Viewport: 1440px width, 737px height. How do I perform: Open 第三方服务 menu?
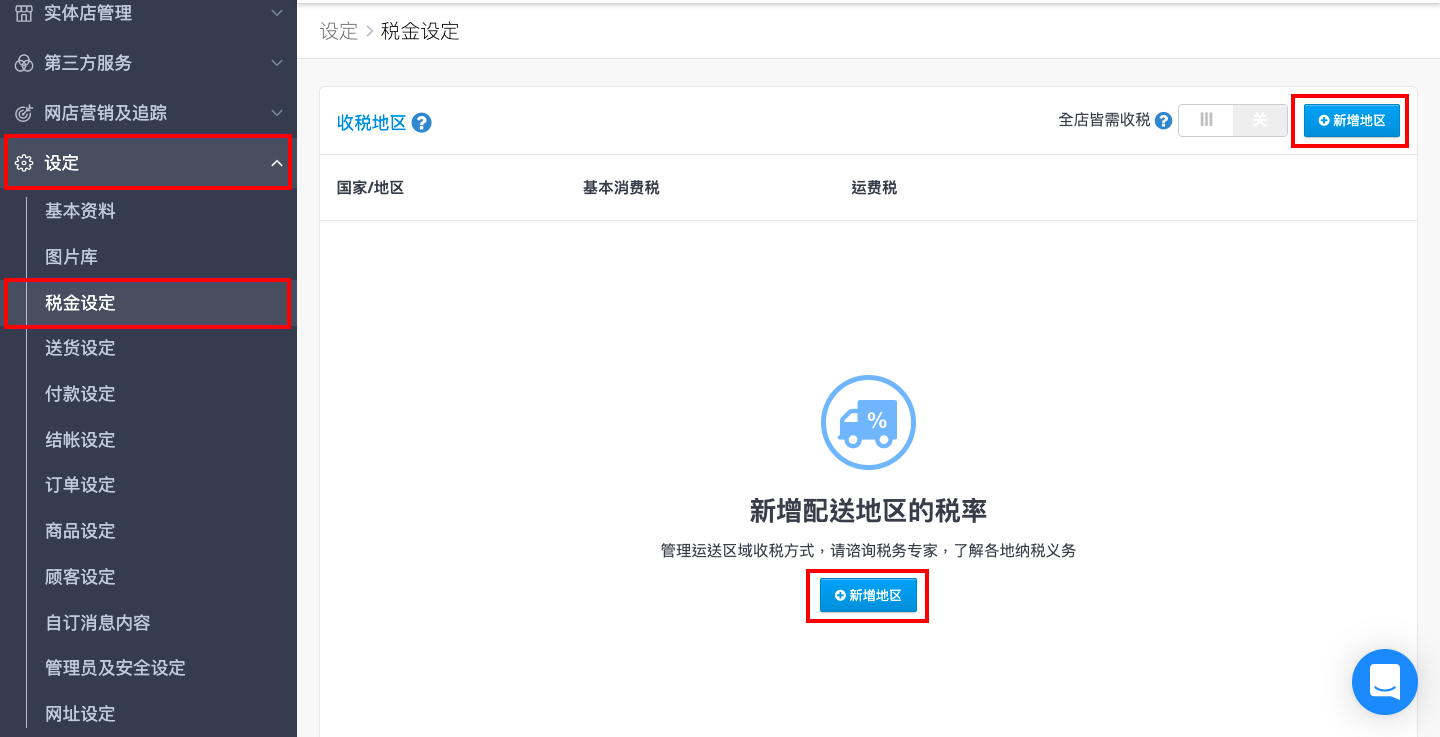click(x=148, y=63)
